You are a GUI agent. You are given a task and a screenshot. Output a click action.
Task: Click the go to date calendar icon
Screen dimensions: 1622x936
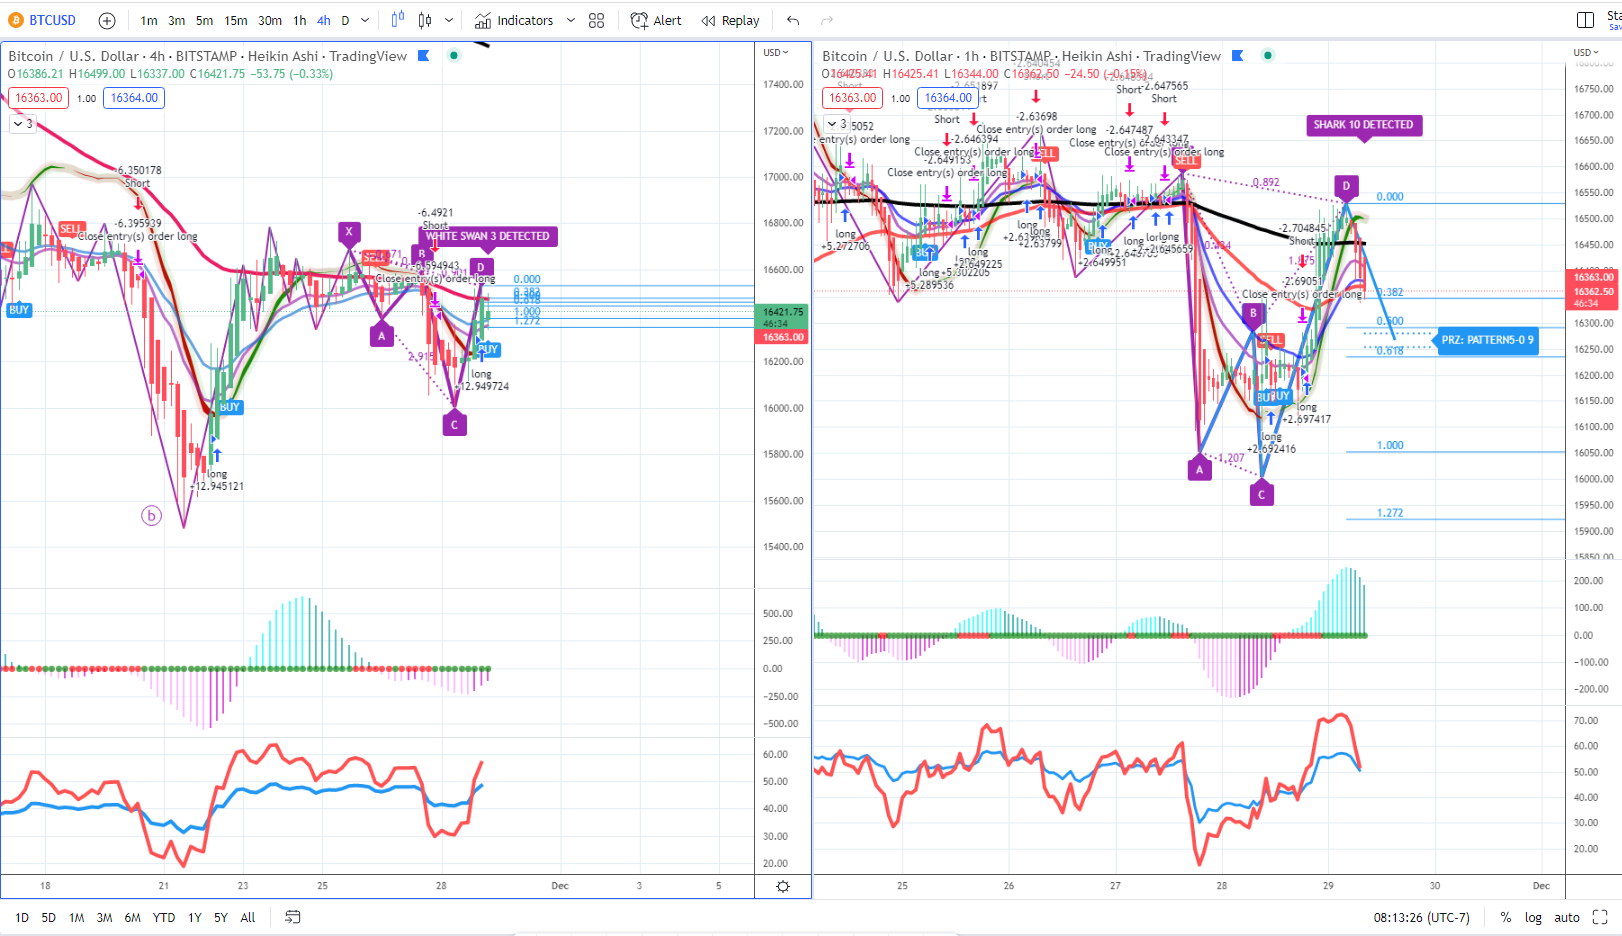[292, 917]
